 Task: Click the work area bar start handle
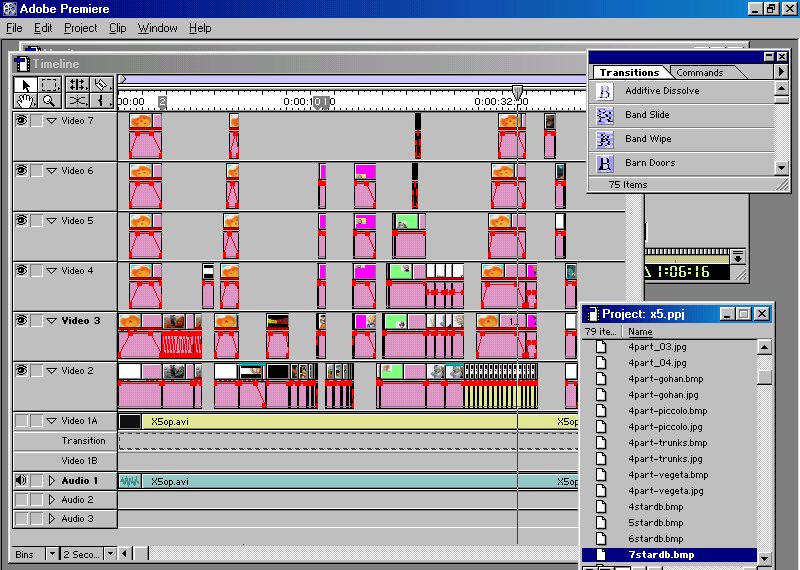[122, 79]
